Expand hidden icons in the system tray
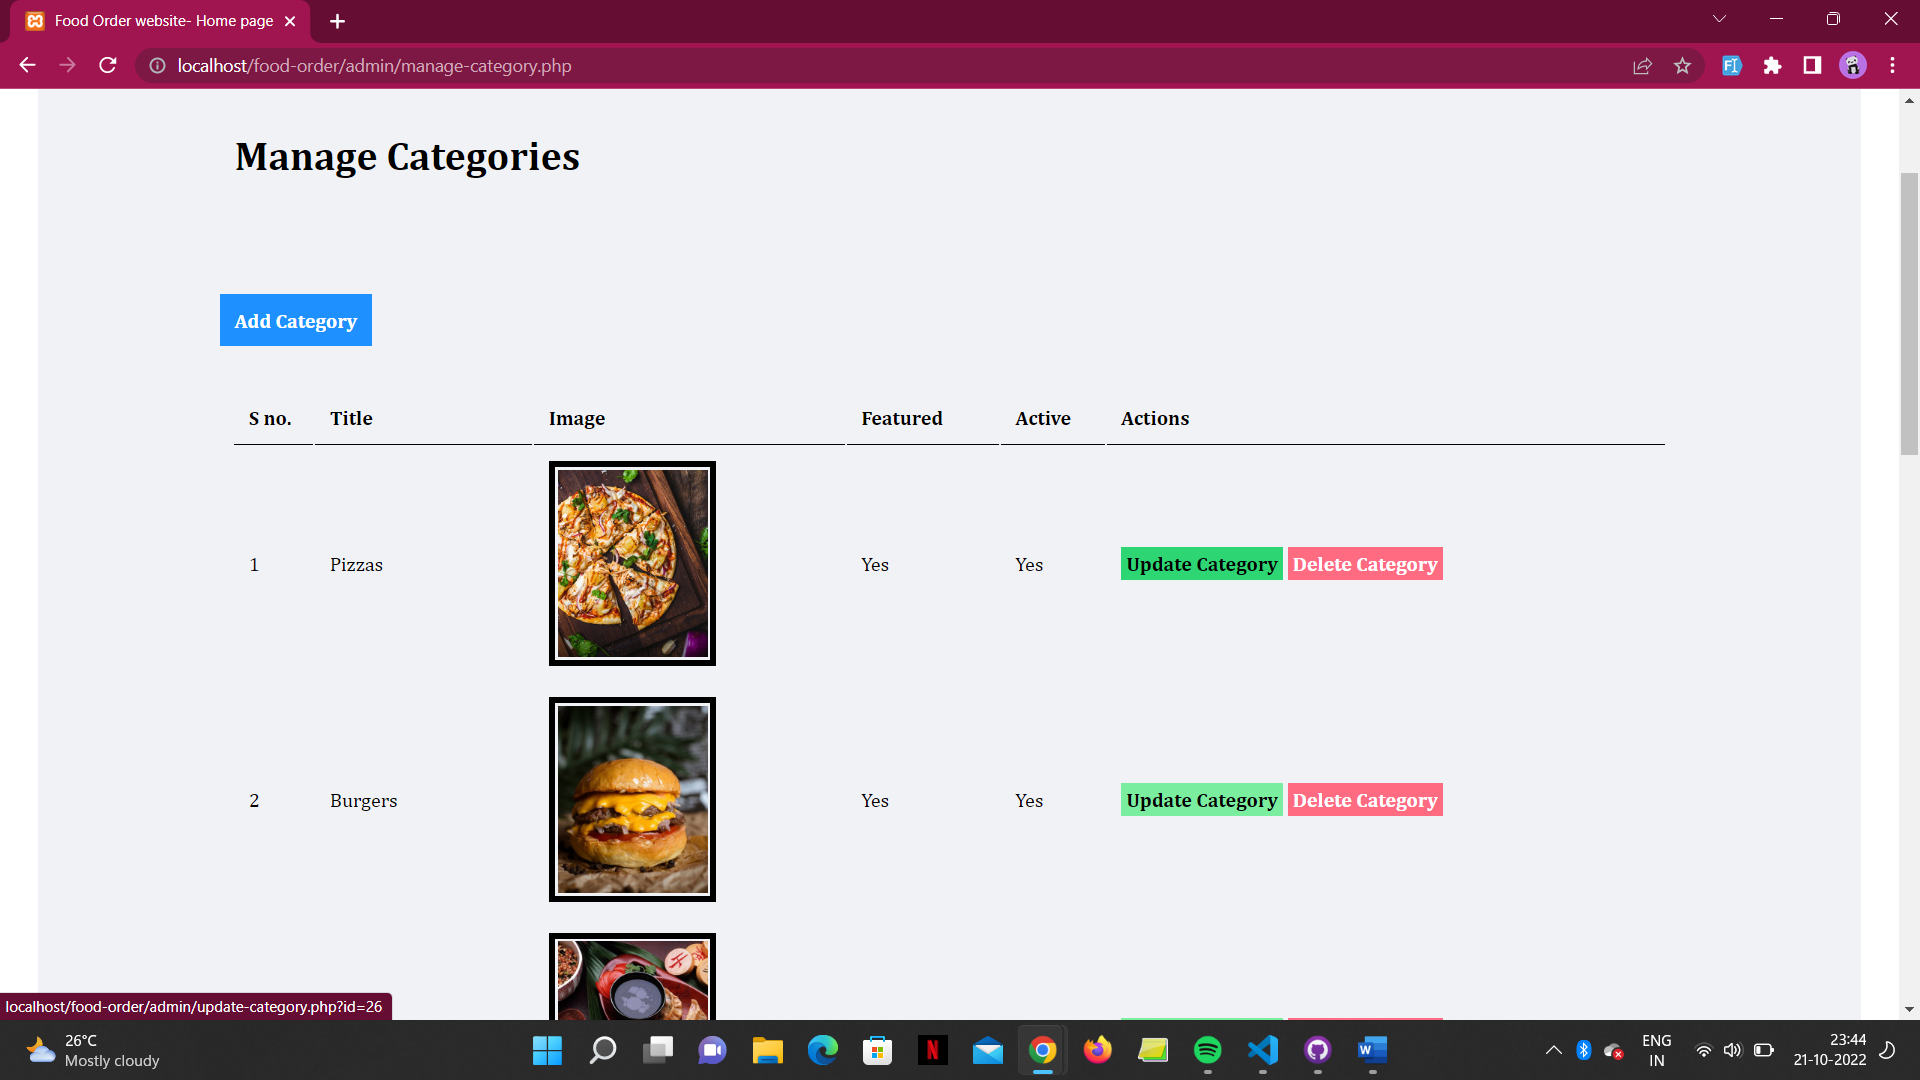Viewport: 1920px width, 1080px height. [1553, 1051]
